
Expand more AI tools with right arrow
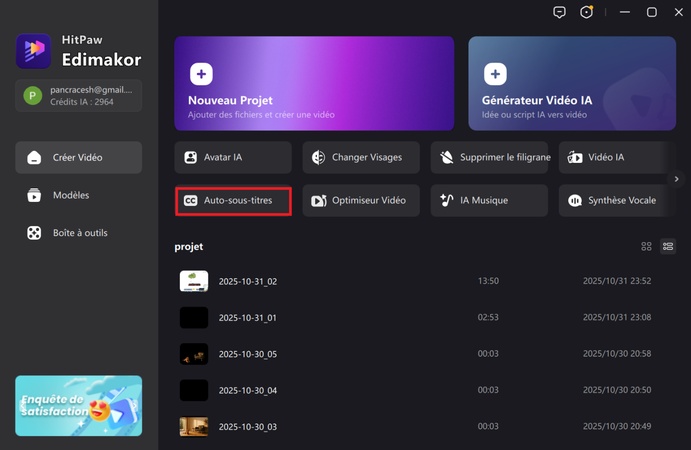(677, 179)
